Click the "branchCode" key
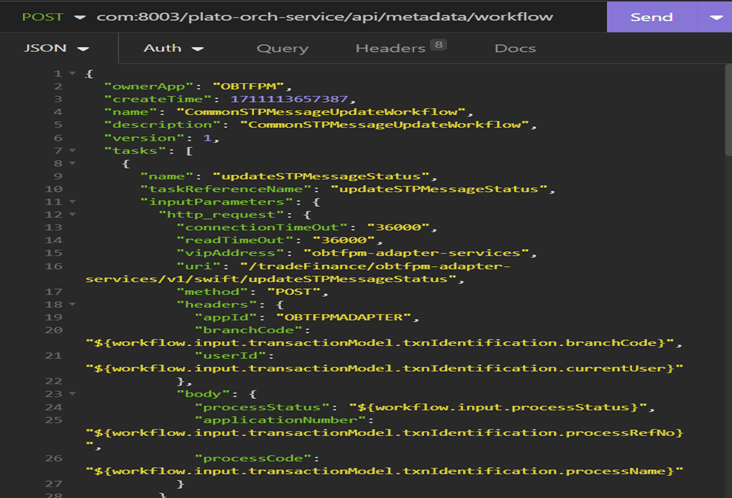The width and height of the screenshot is (732, 498). (249, 330)
